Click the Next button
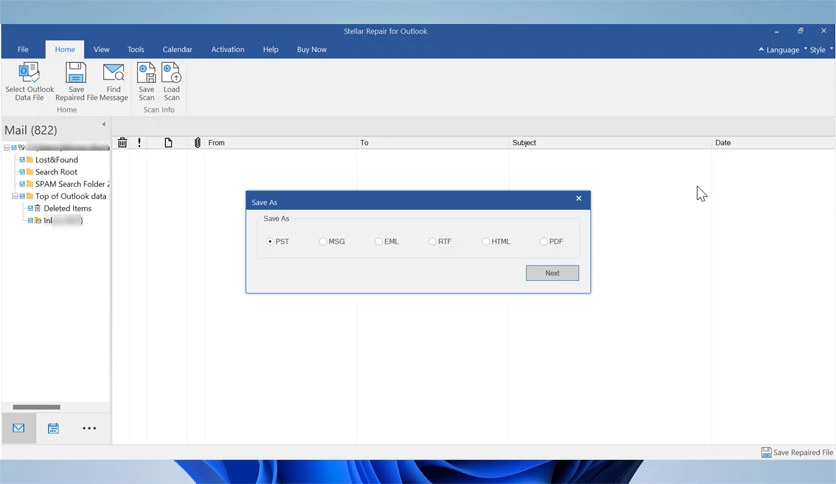 (552, 273)
